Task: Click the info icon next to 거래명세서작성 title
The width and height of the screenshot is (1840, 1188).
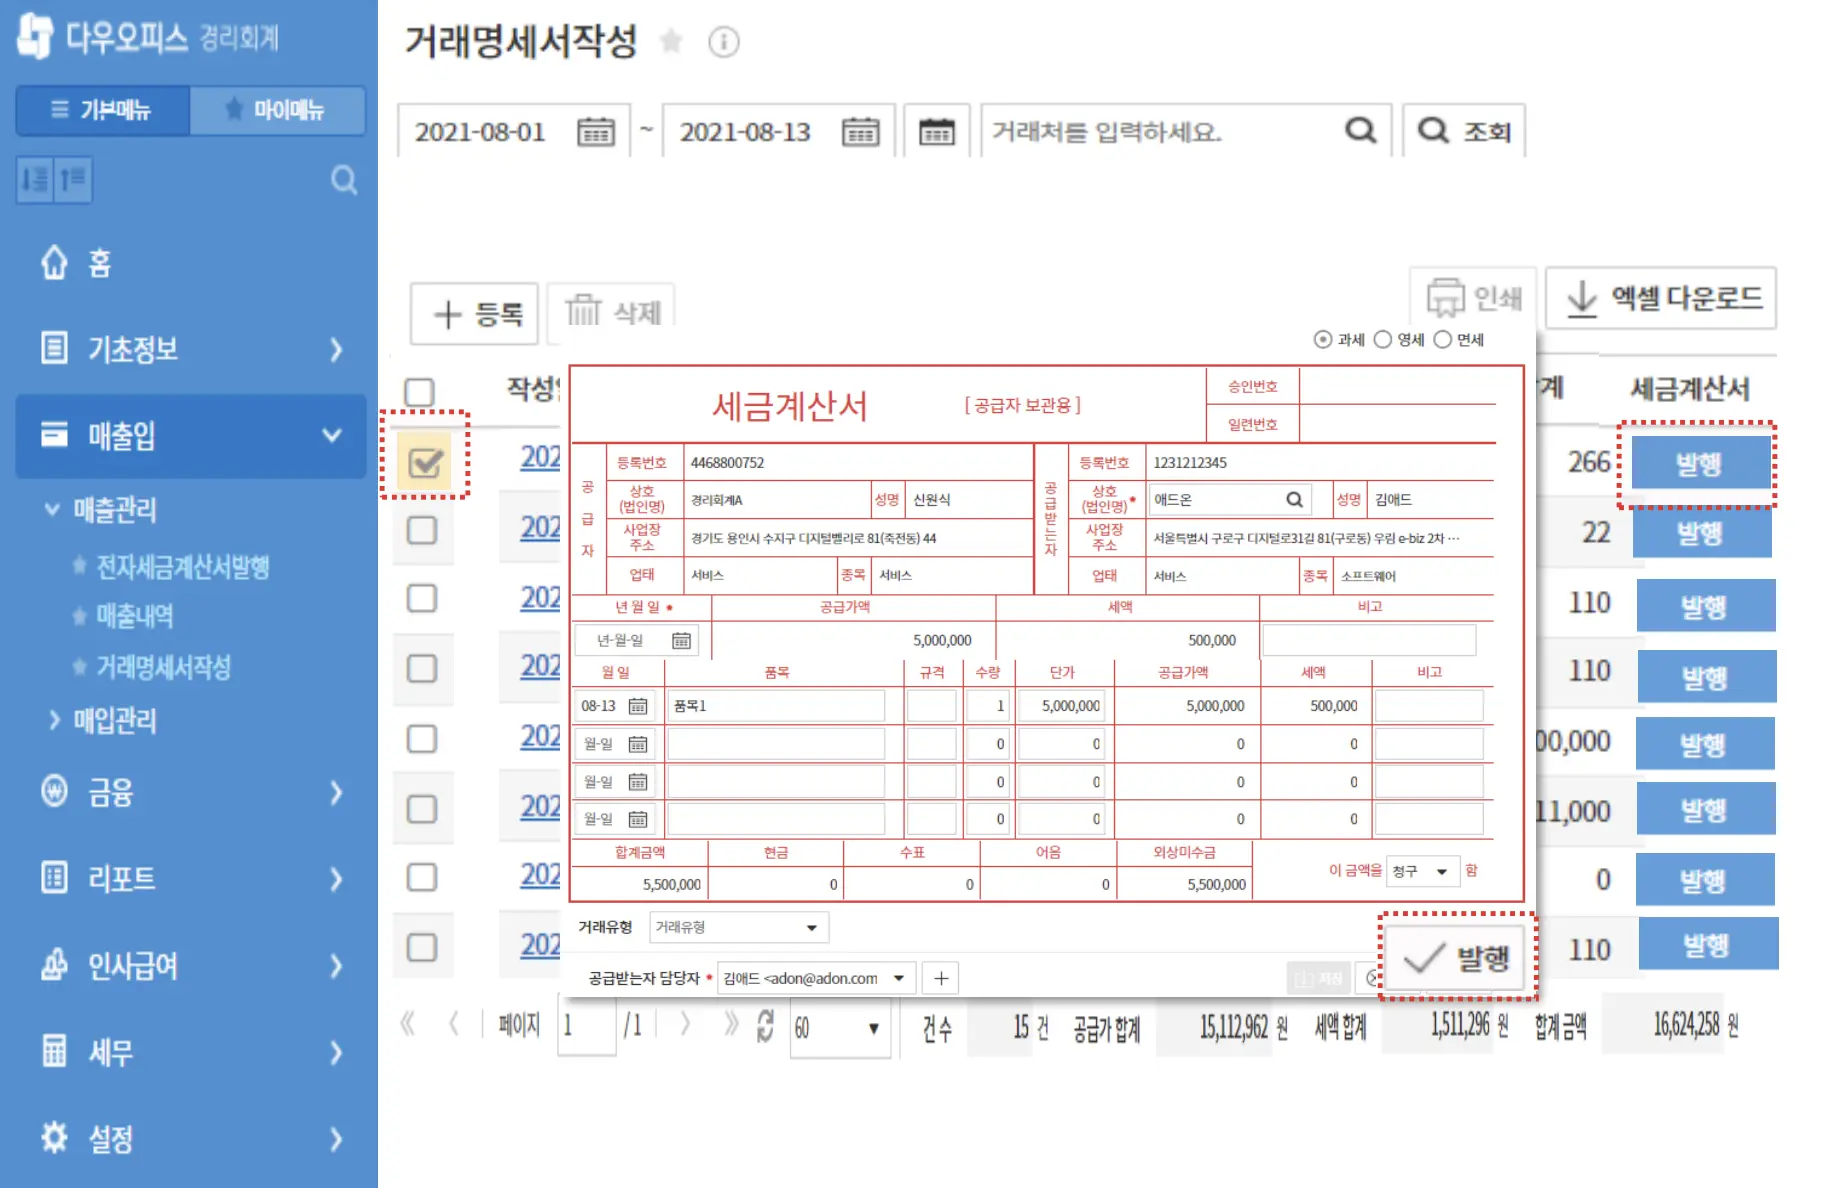Action: 724,42
